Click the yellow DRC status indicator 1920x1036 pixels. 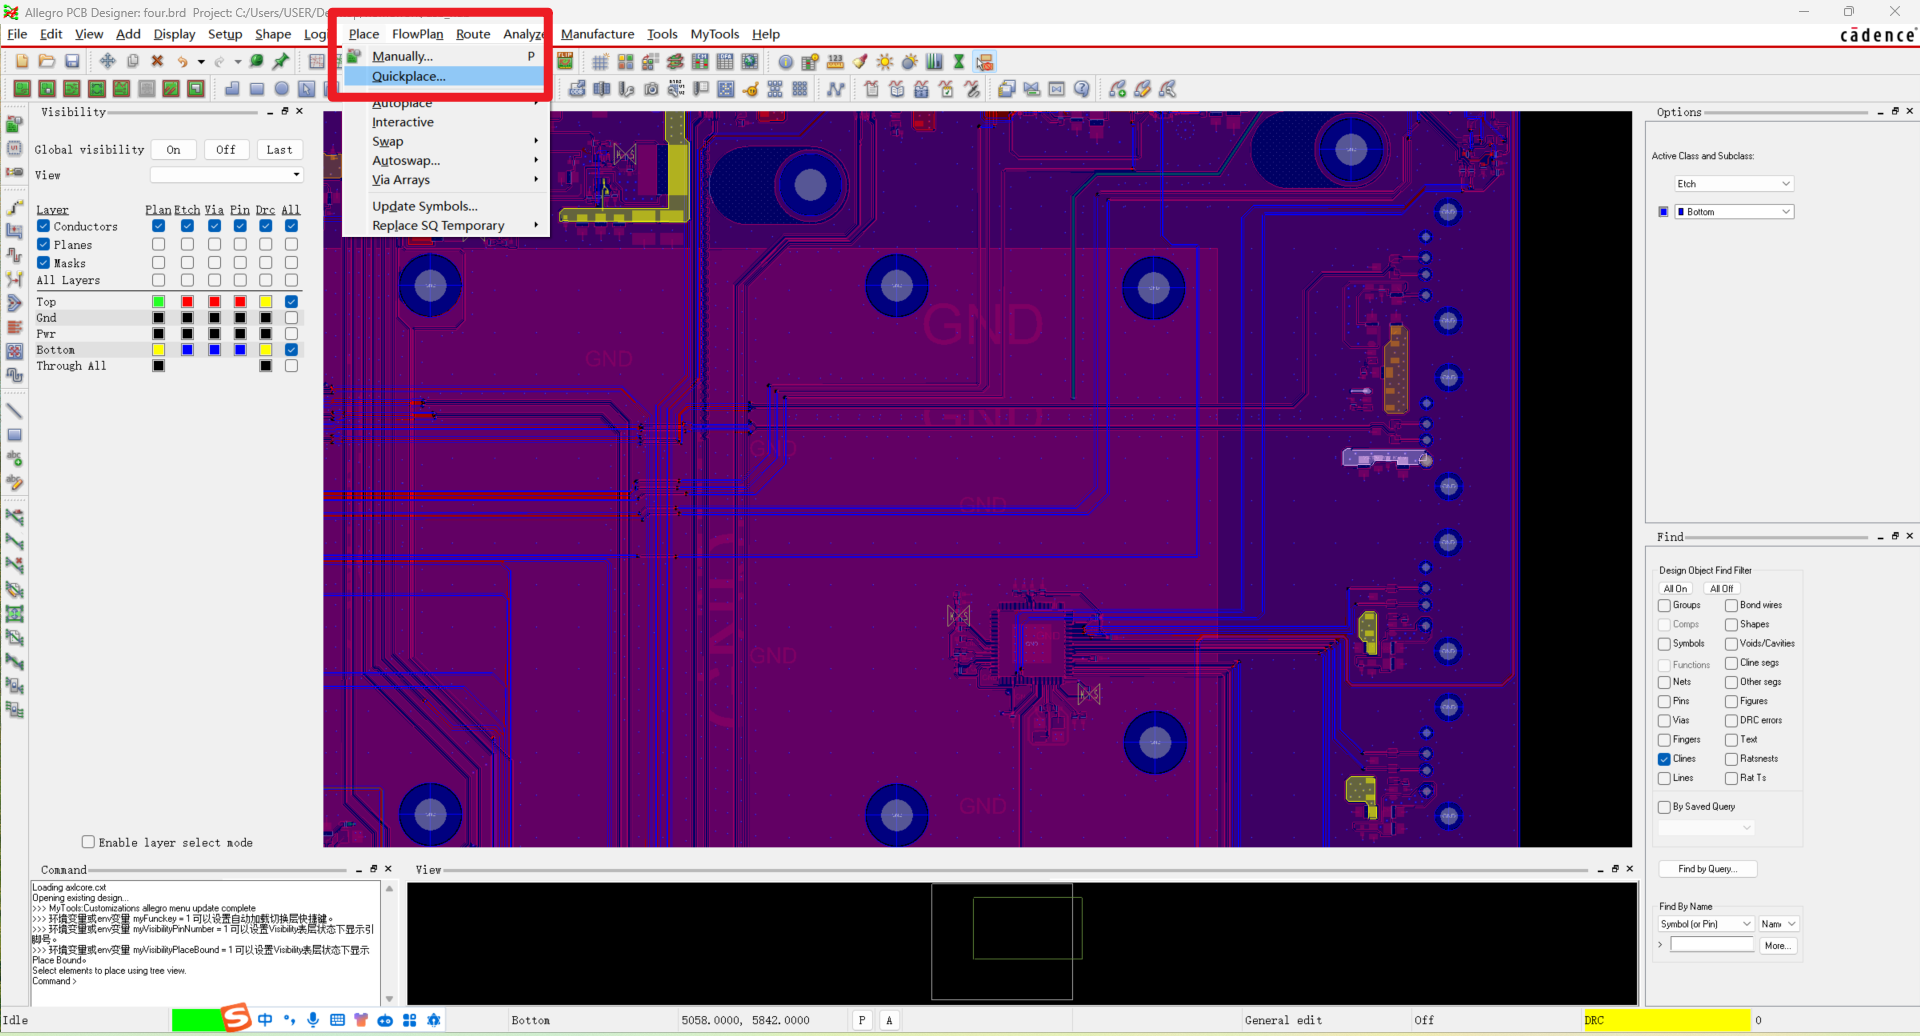click(1667, 1020)
